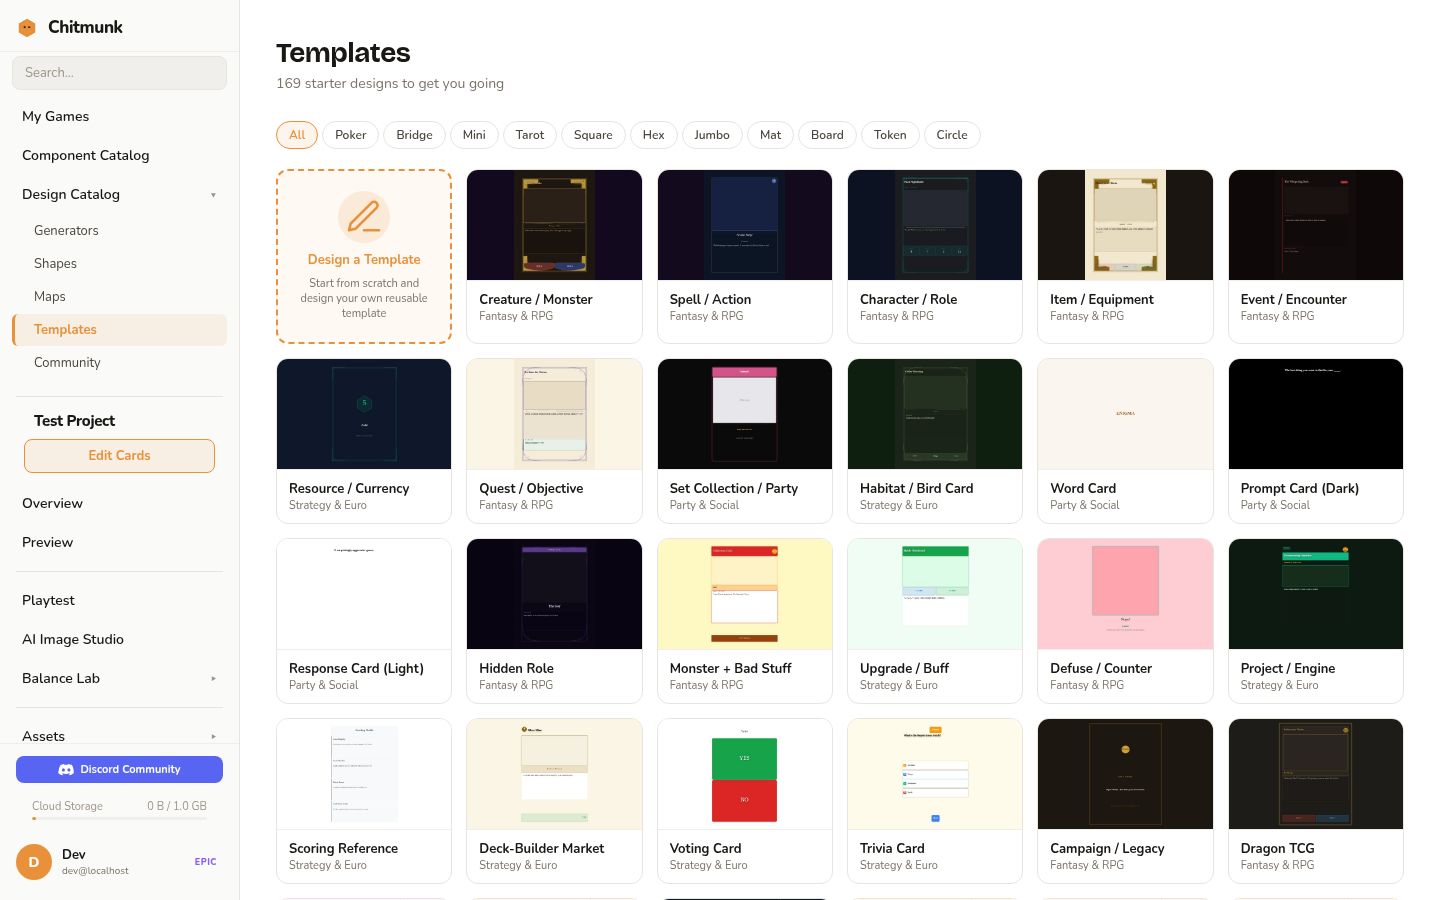1440x900 pixels.
Task: Click the EPIC plan badge
Action: pyautogui.click(x=205, y=862)
